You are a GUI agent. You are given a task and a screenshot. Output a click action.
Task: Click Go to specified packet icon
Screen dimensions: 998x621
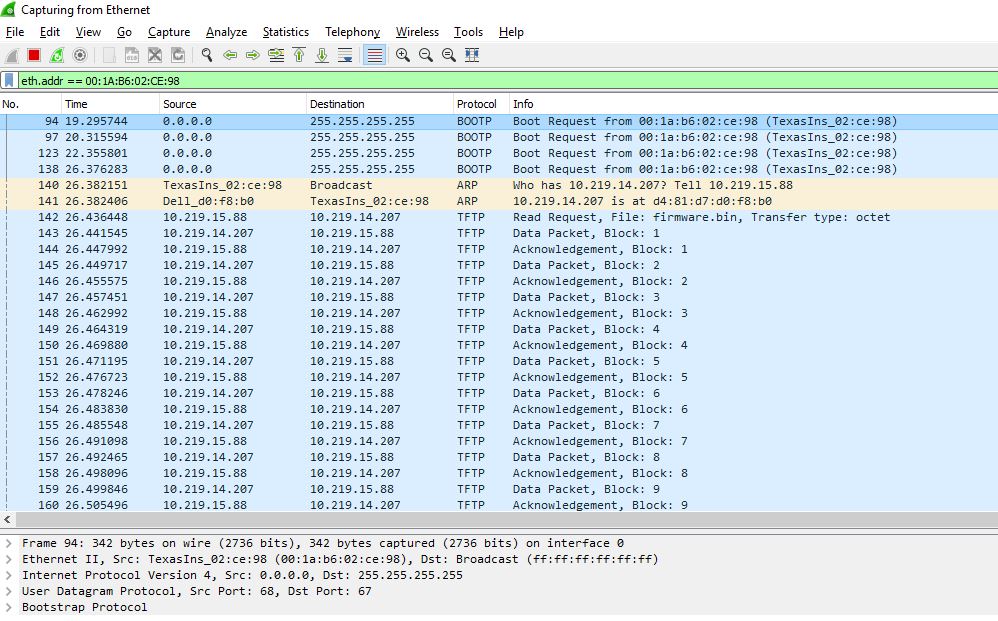(x=276, y=55)
